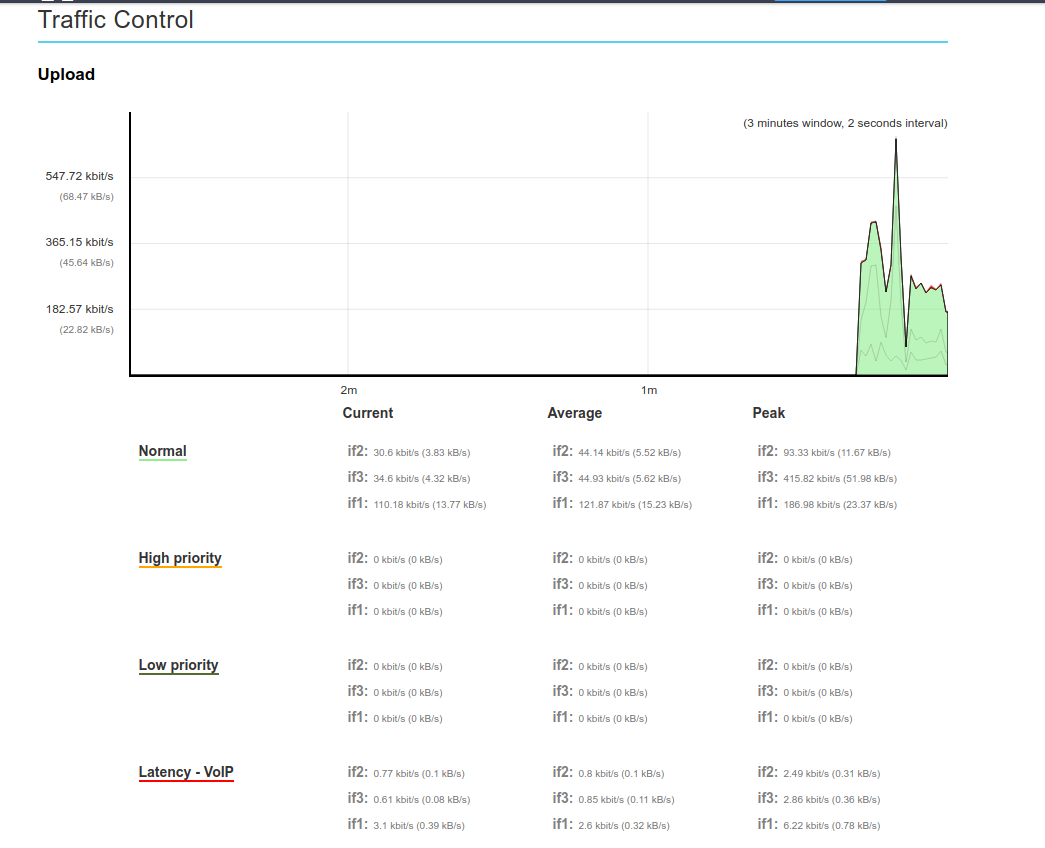Click the Current column header
1045x848 pixels.
tap(367, 413)
